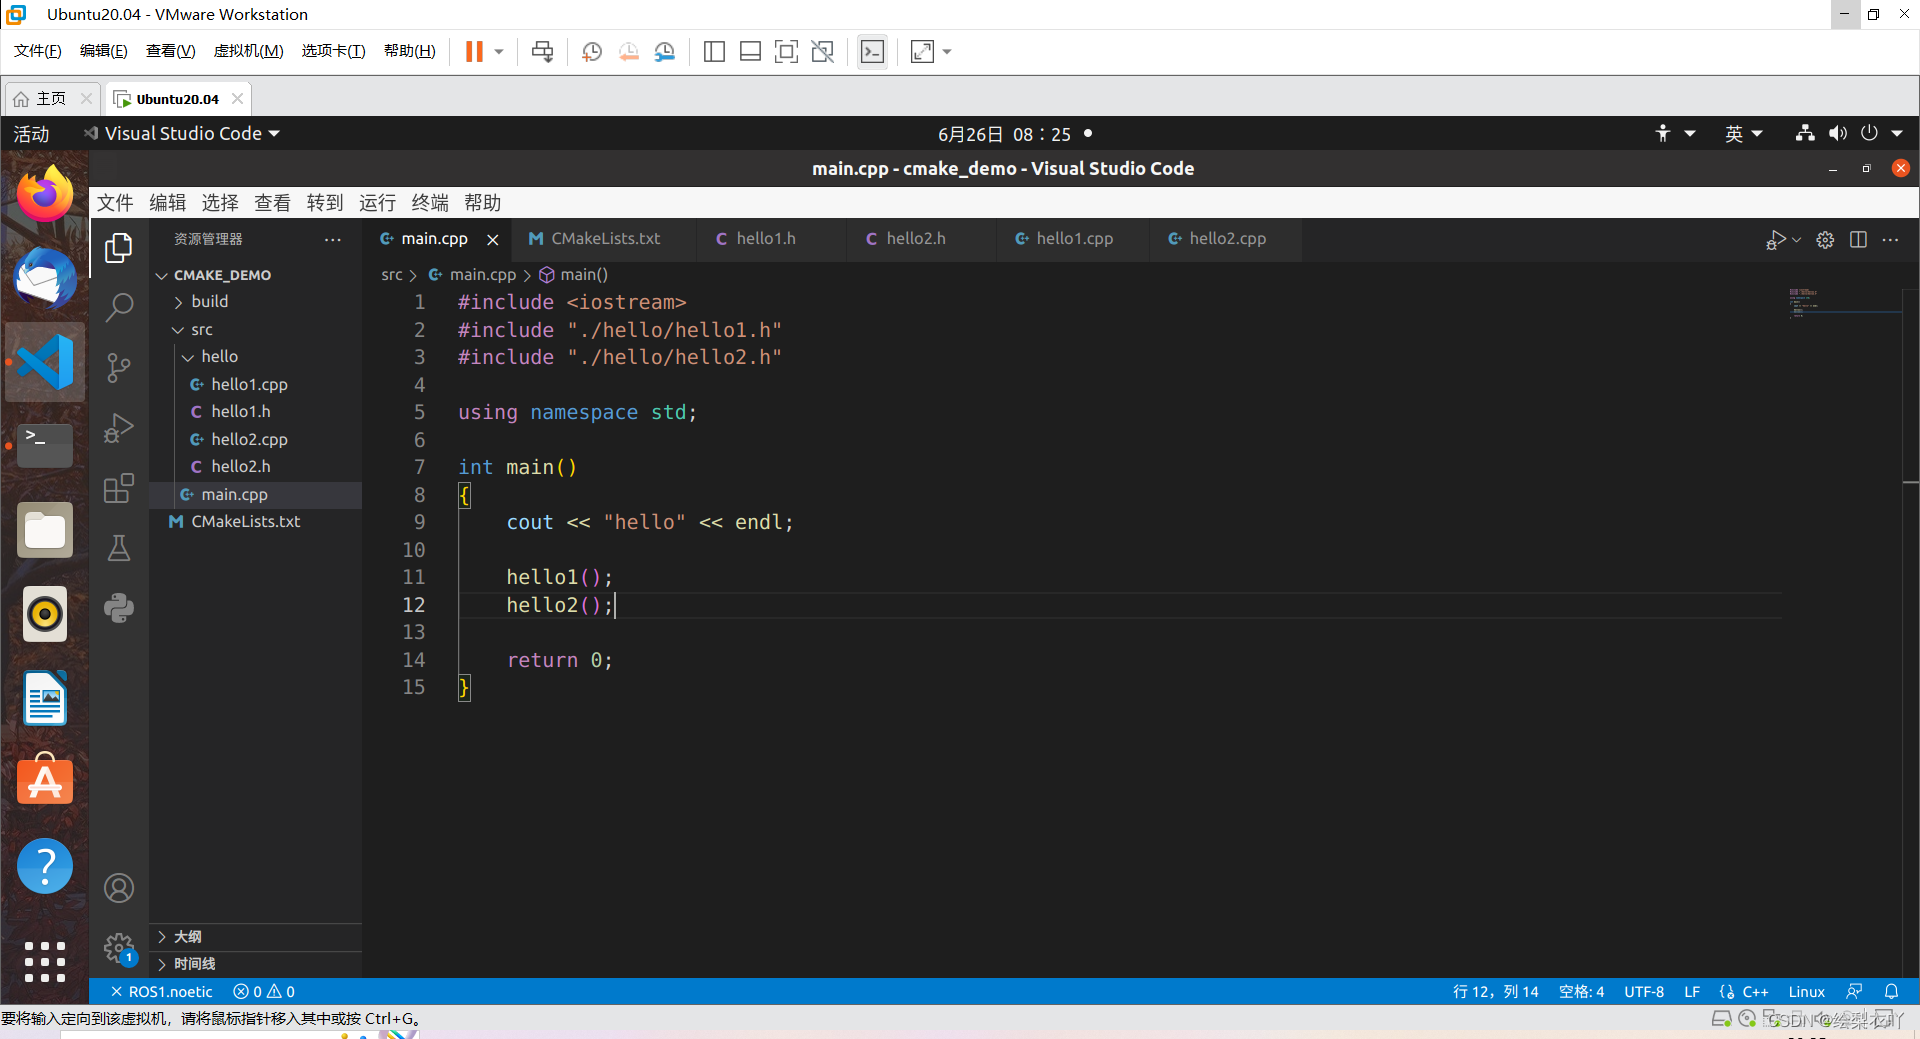
Task: Open the Testing flask view
Action: click(119, 548)
